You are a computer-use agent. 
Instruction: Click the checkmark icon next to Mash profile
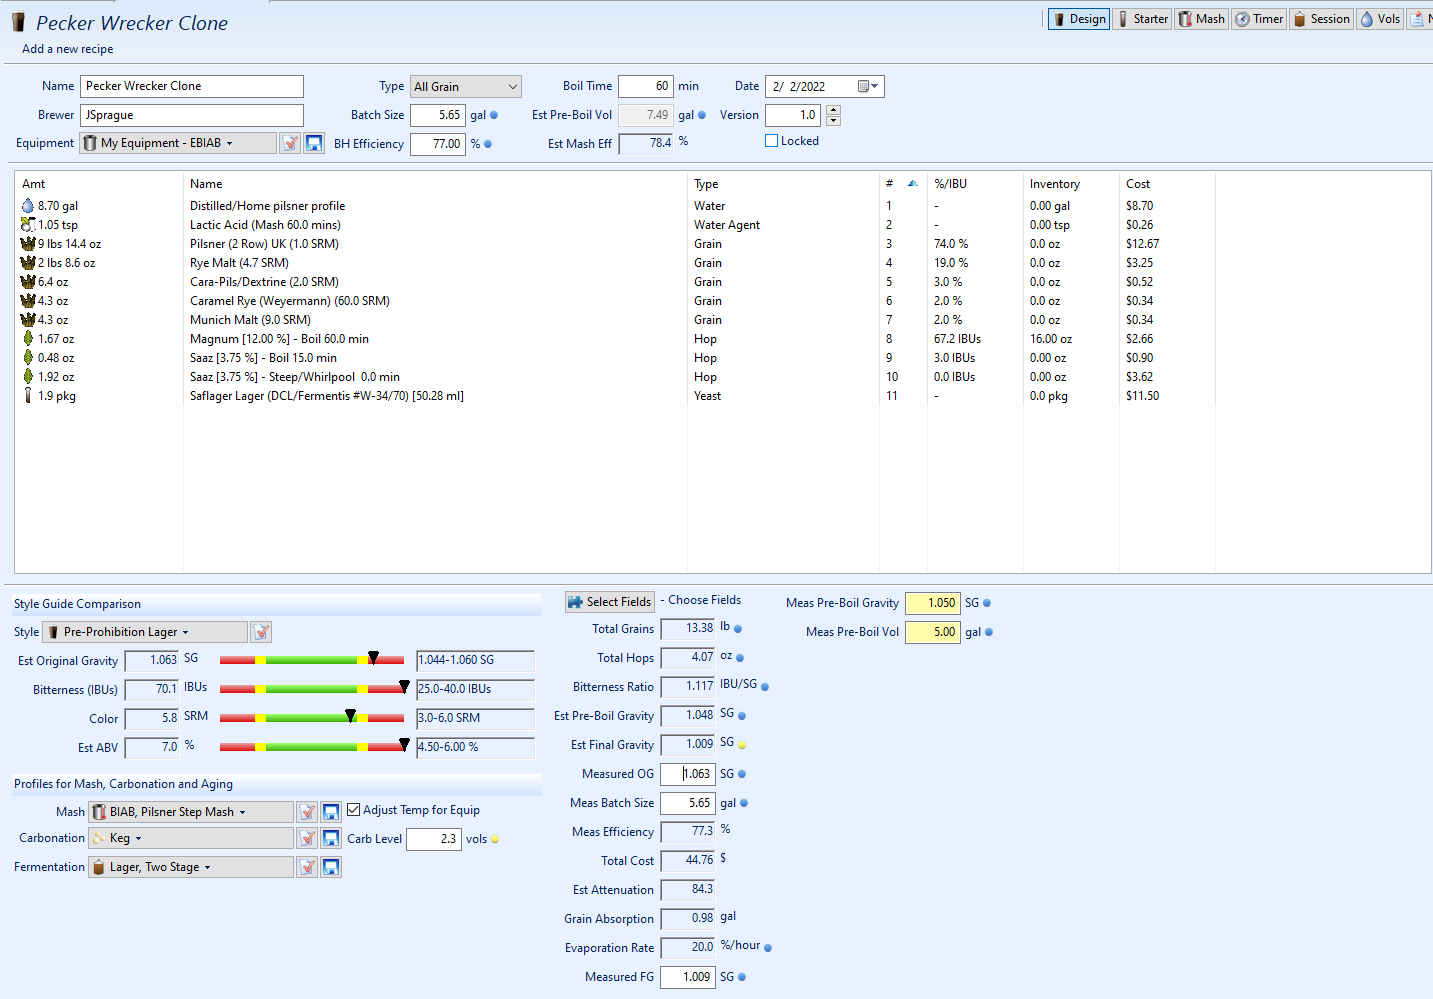(x=307, y=812)
